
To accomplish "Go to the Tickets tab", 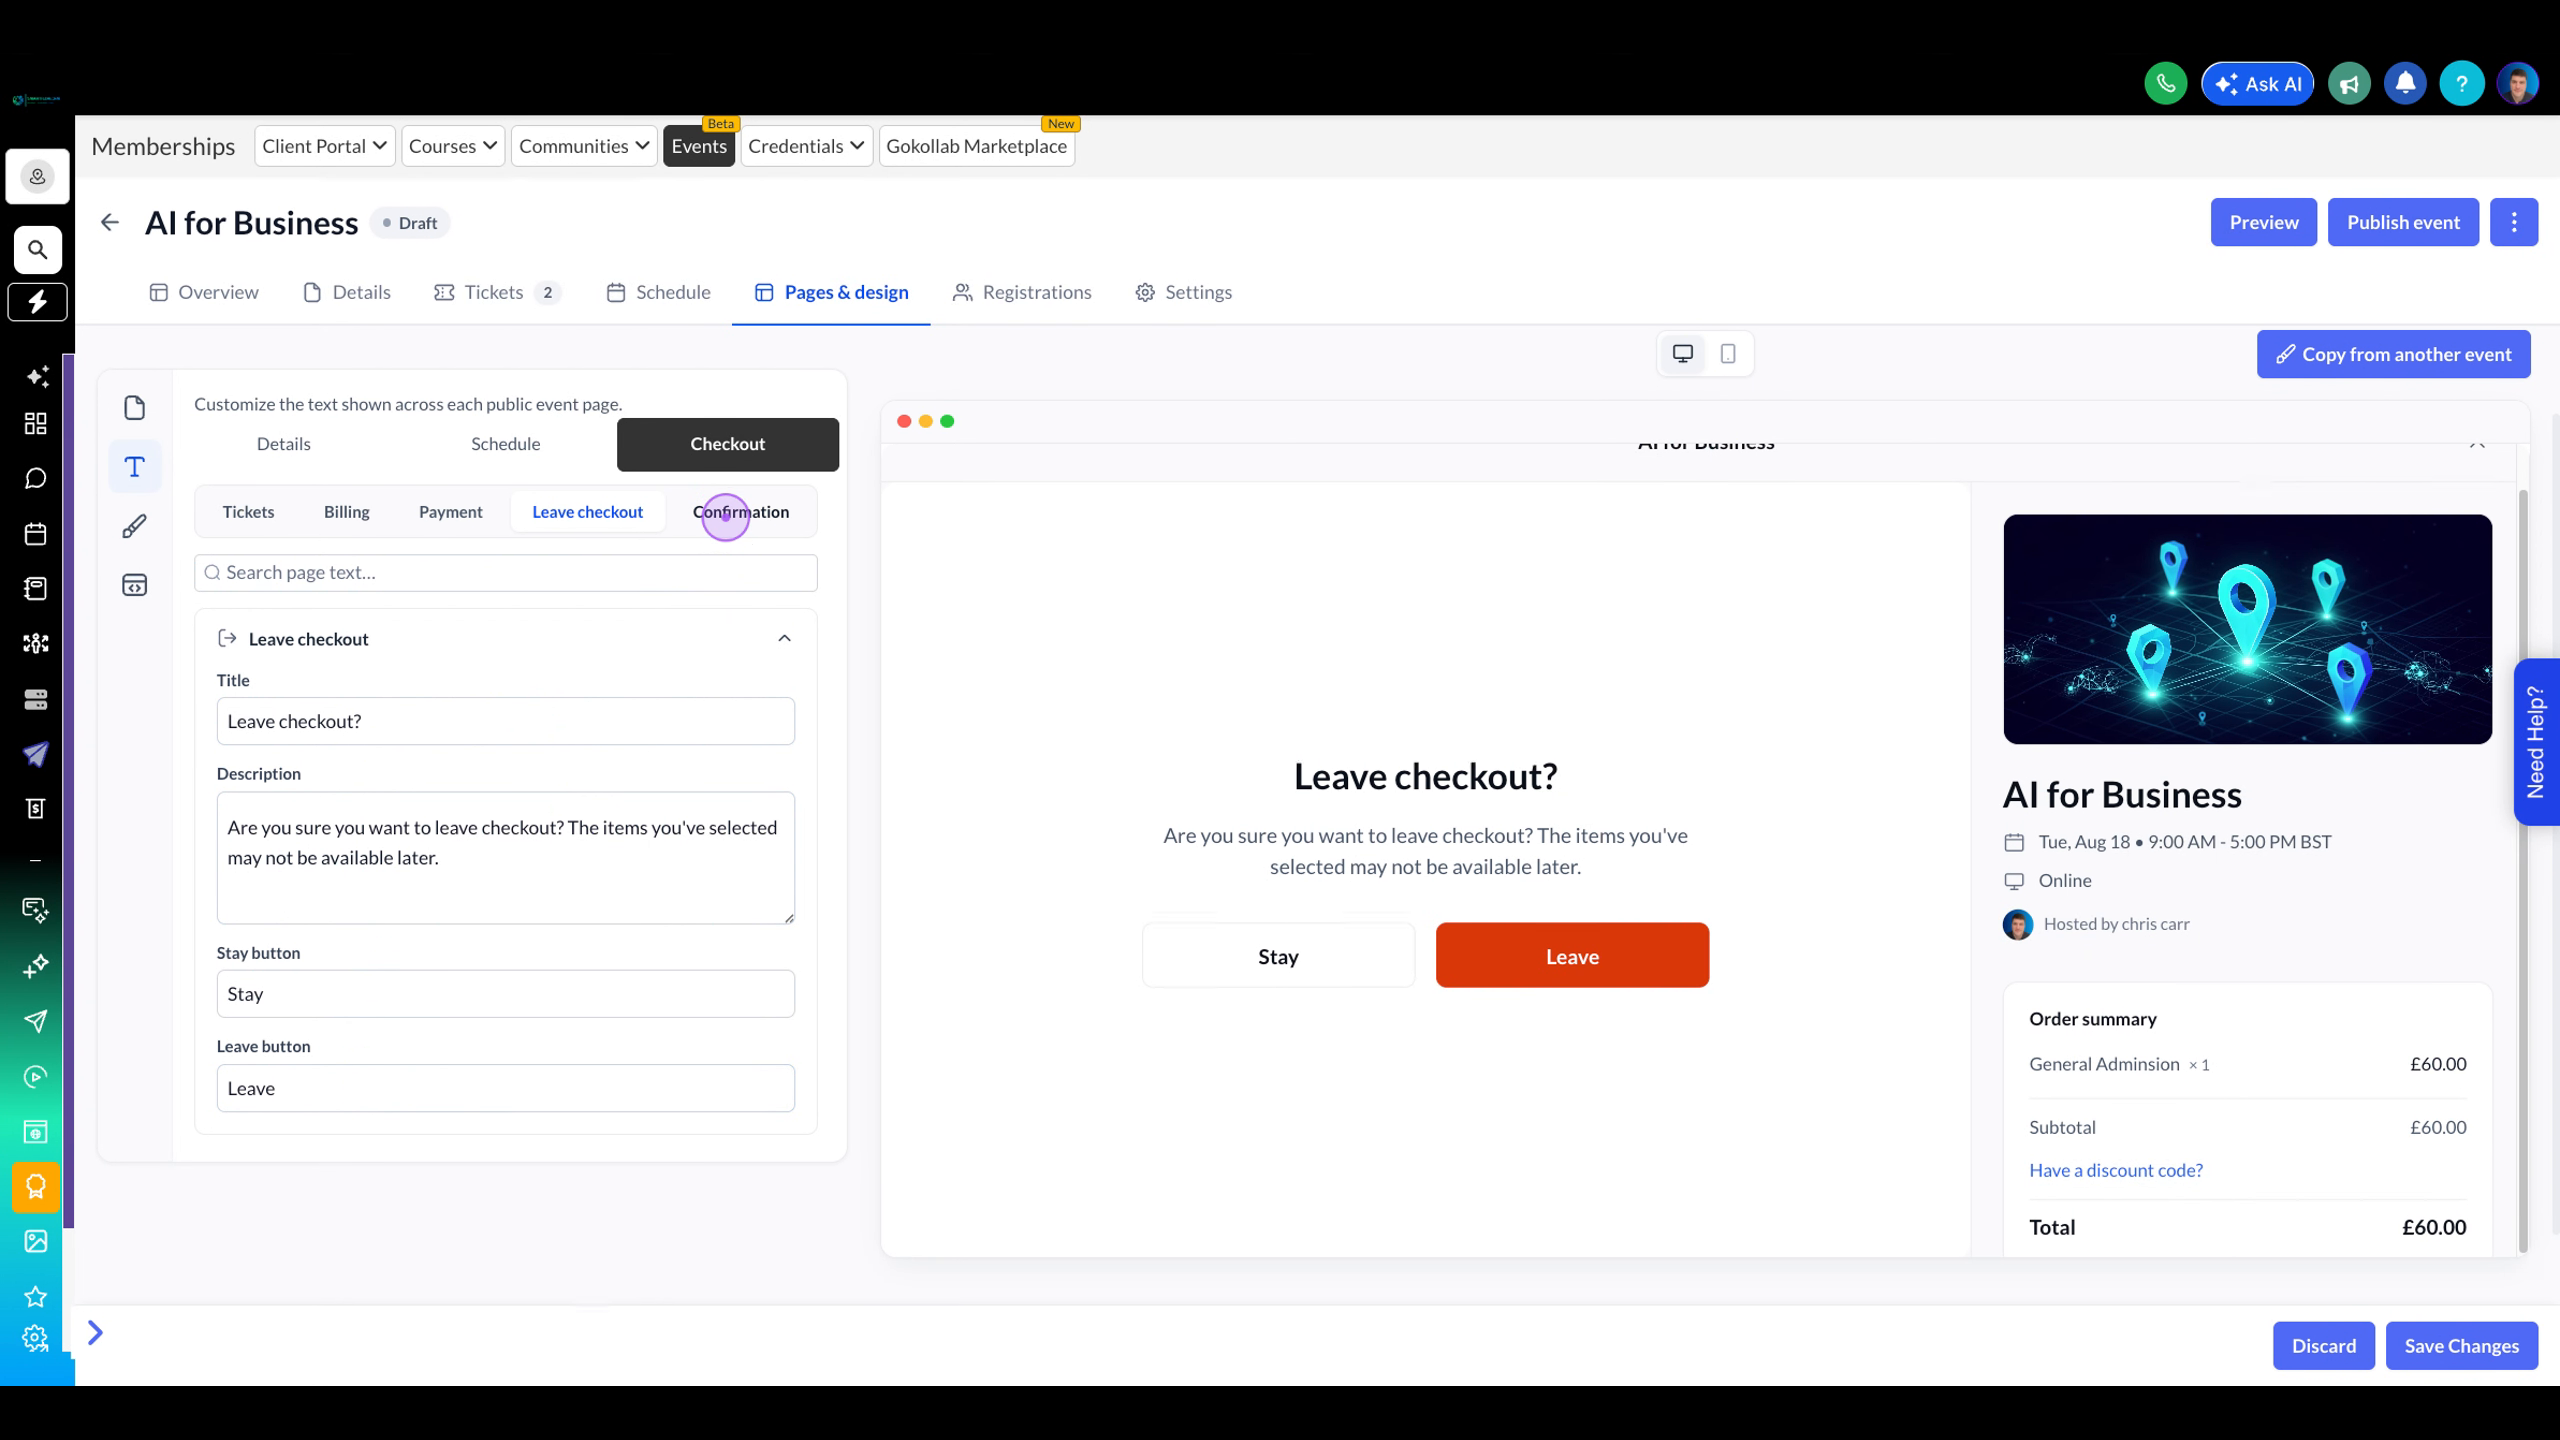I will (497, 292).
